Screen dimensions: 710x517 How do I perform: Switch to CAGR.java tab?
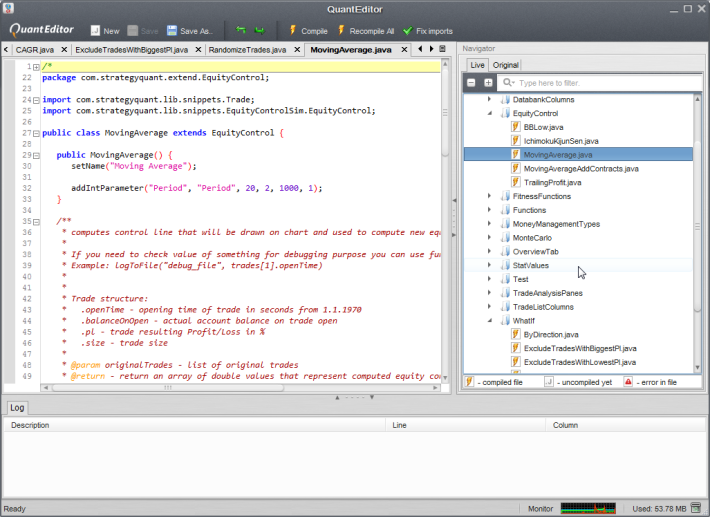click(x=34, y=50)
